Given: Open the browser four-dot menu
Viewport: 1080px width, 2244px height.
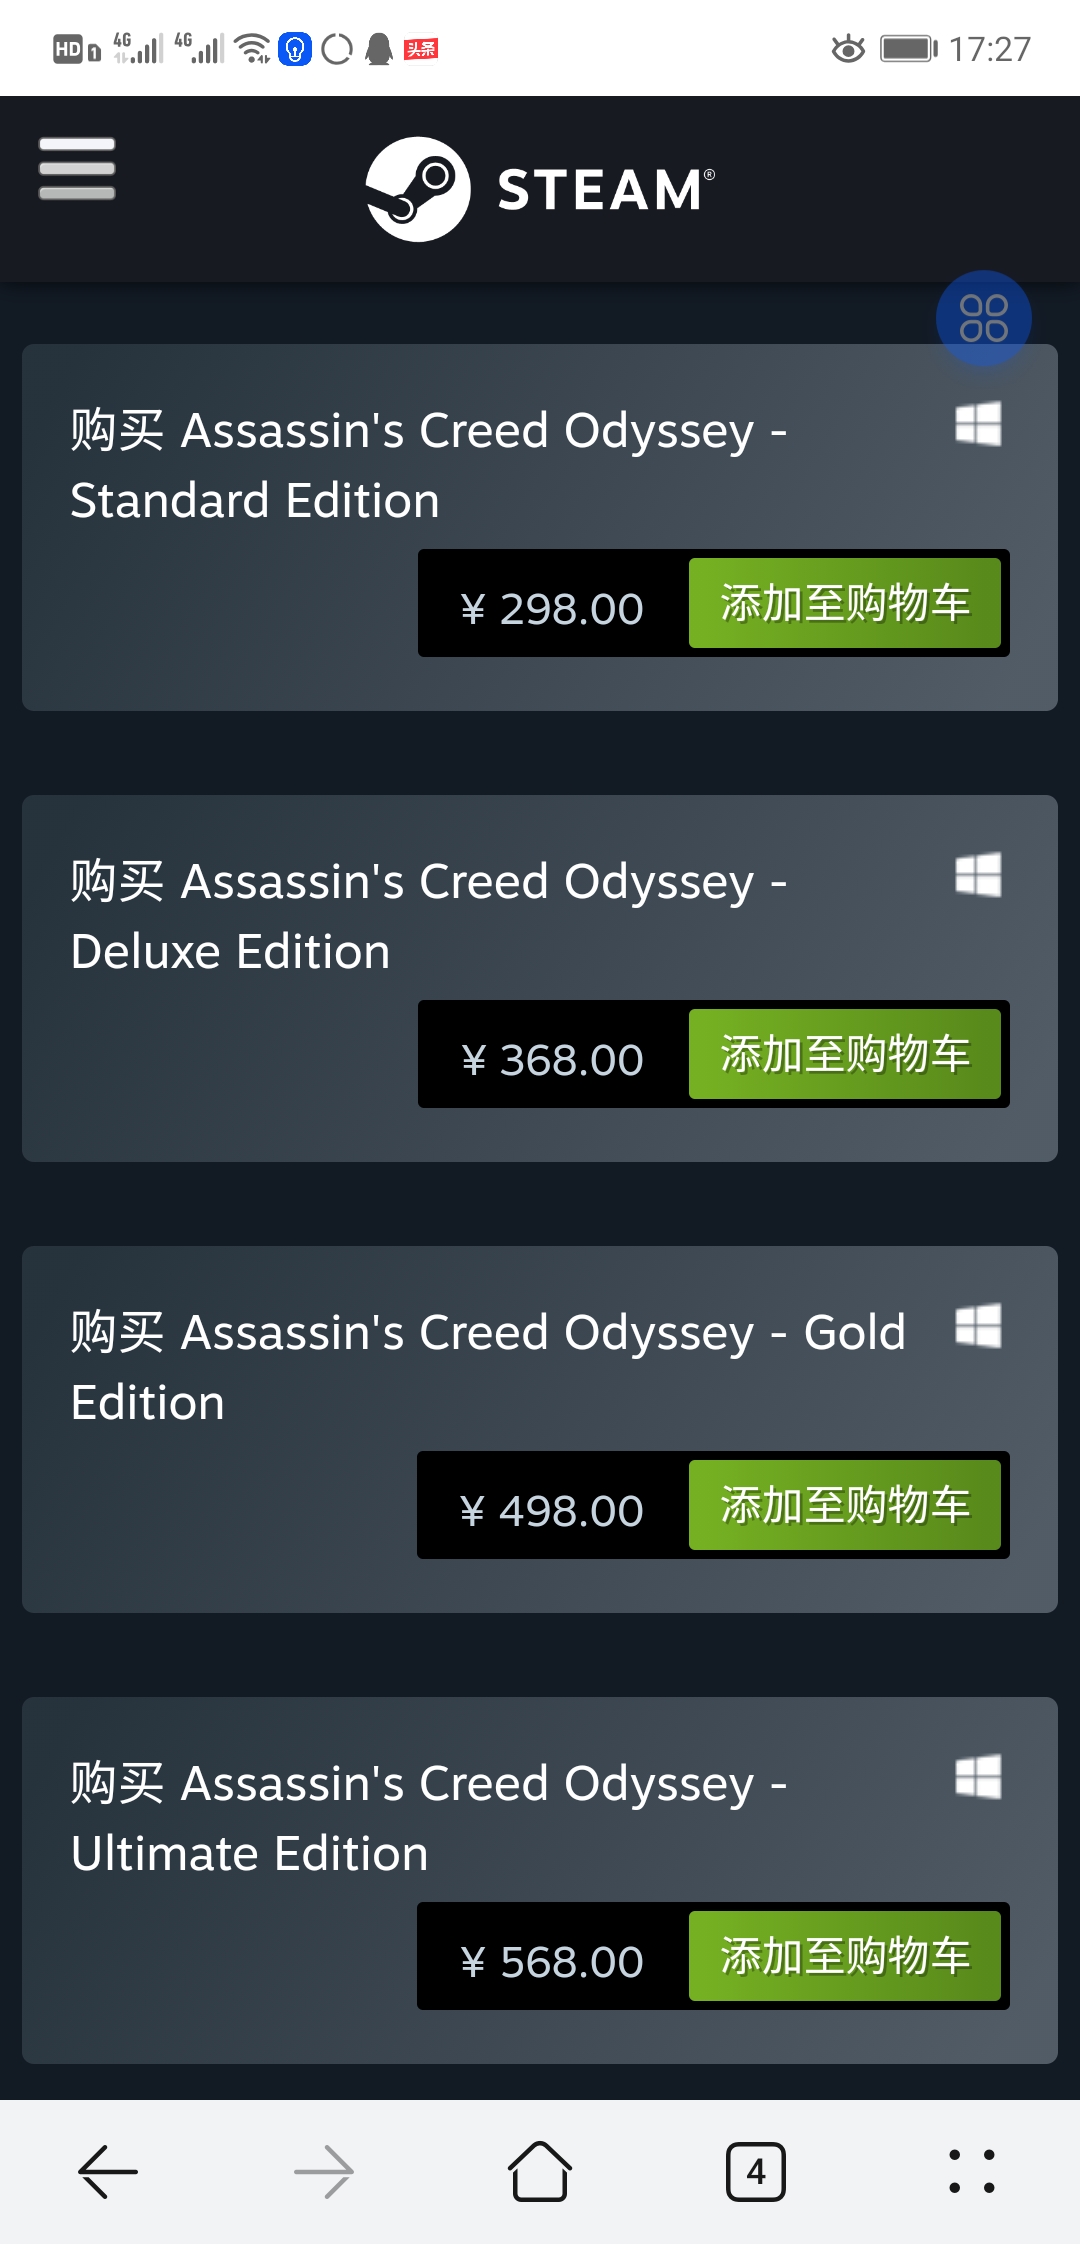Looking at the screenshot, I should [x=972, y=2172].
